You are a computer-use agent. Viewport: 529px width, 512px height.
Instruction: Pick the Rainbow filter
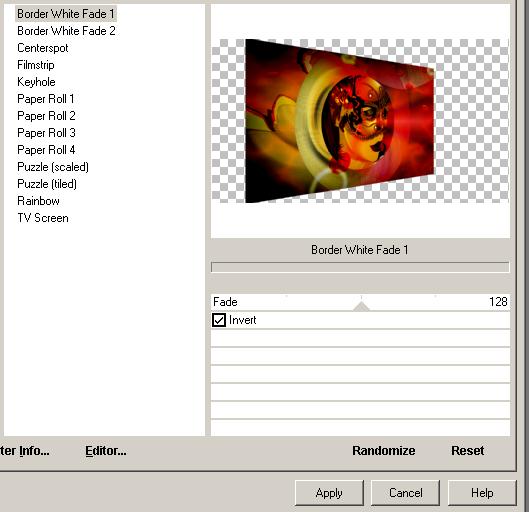coord(38,201)
